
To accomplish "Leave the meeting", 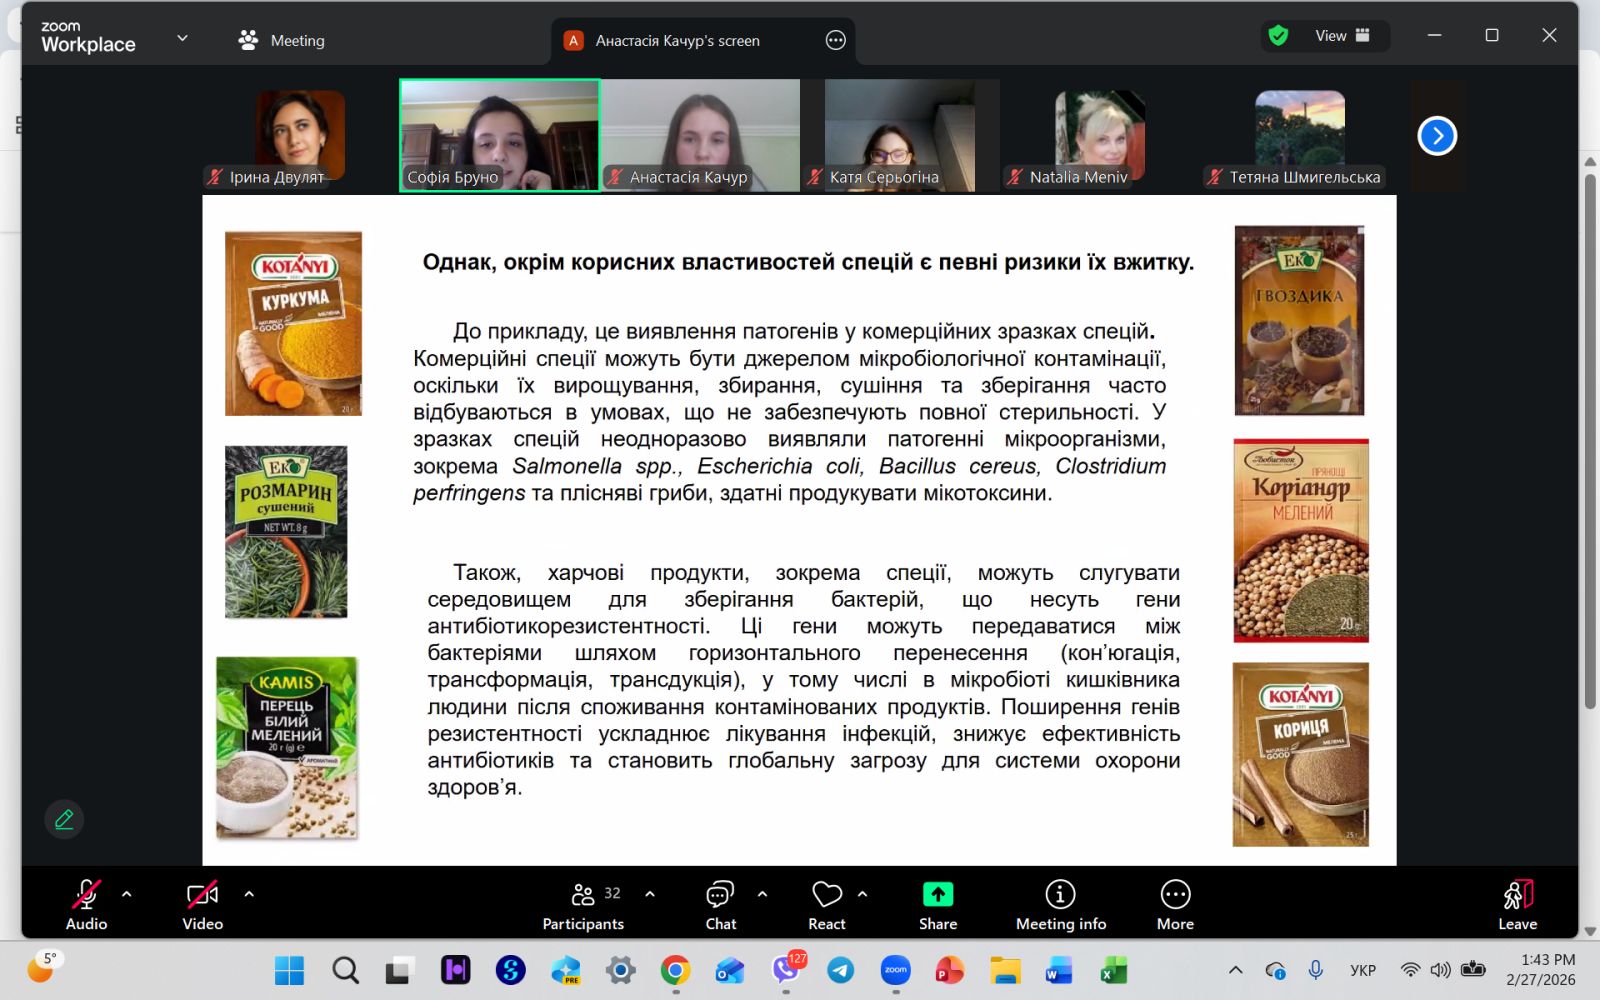I will 1517,905.
